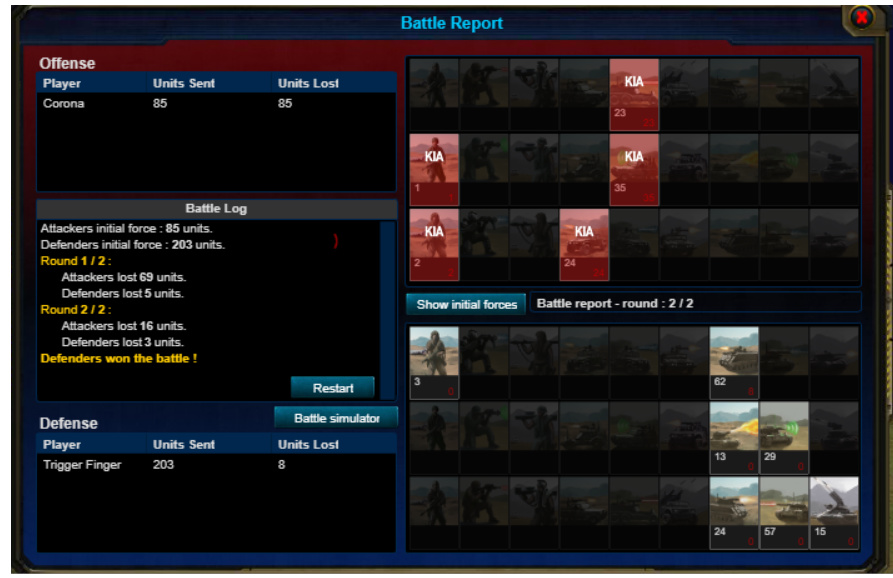This screenshot has width=893, height=578.
Task: Click the Battle Log scrollbar
Action: tap(388, 310)
